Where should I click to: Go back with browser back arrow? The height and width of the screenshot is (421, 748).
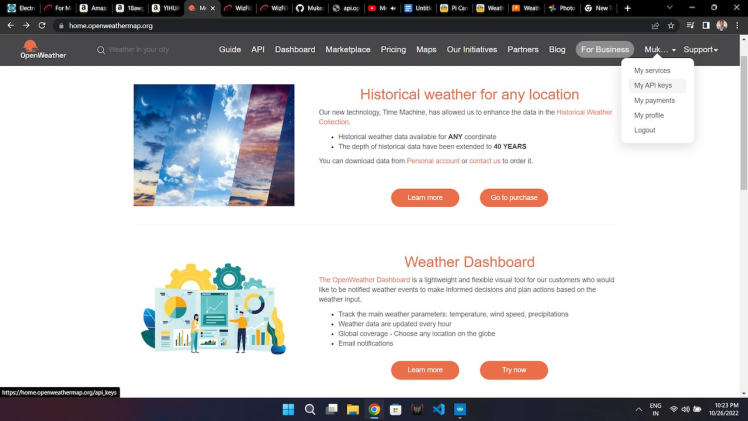click(x=10, y=25)
